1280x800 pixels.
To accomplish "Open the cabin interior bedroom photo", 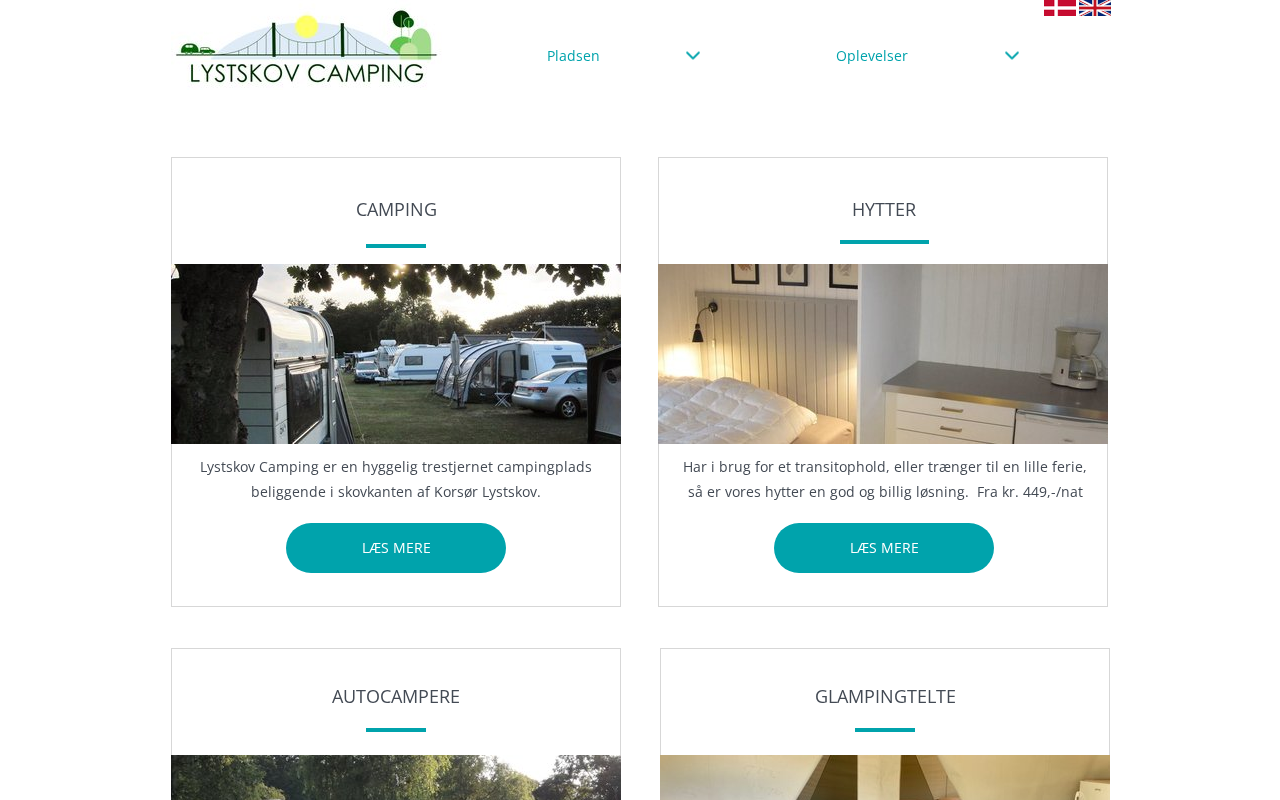I will [x=883, y=354].
